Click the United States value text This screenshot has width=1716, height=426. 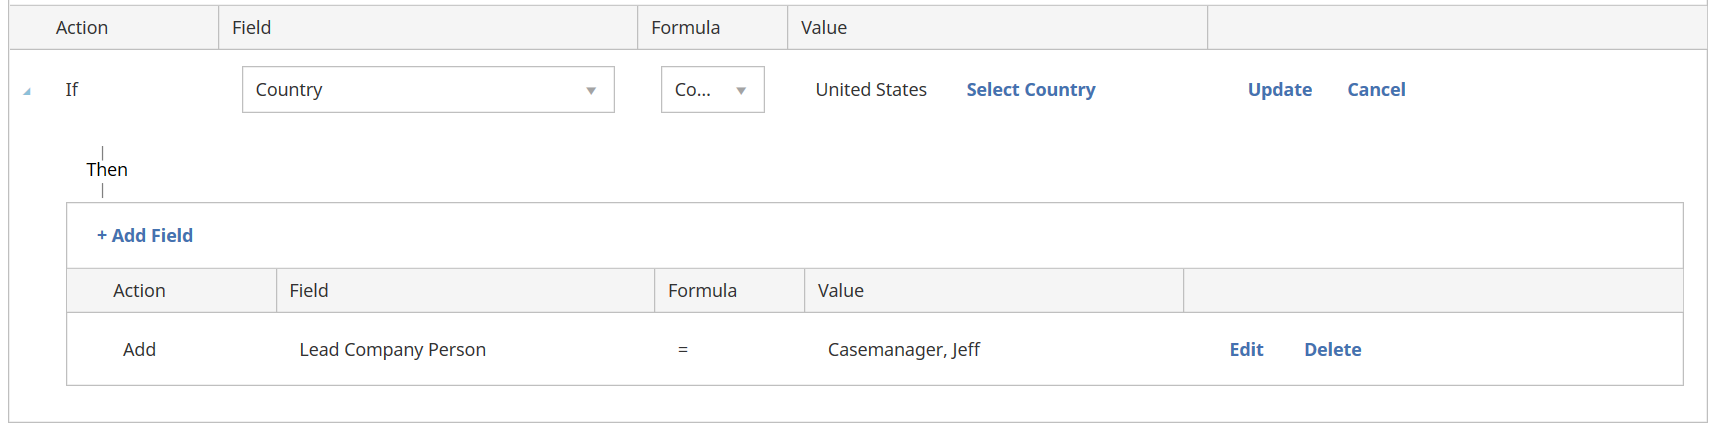[x=871, y=90]
